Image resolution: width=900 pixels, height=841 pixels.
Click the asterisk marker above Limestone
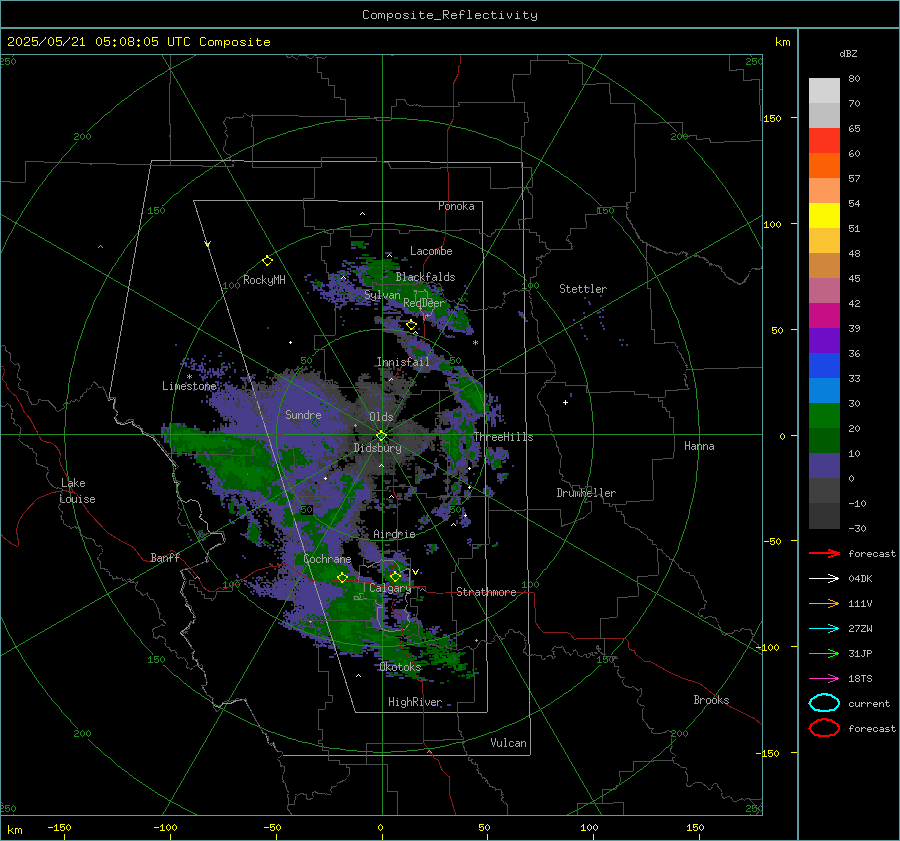(189, 377)
